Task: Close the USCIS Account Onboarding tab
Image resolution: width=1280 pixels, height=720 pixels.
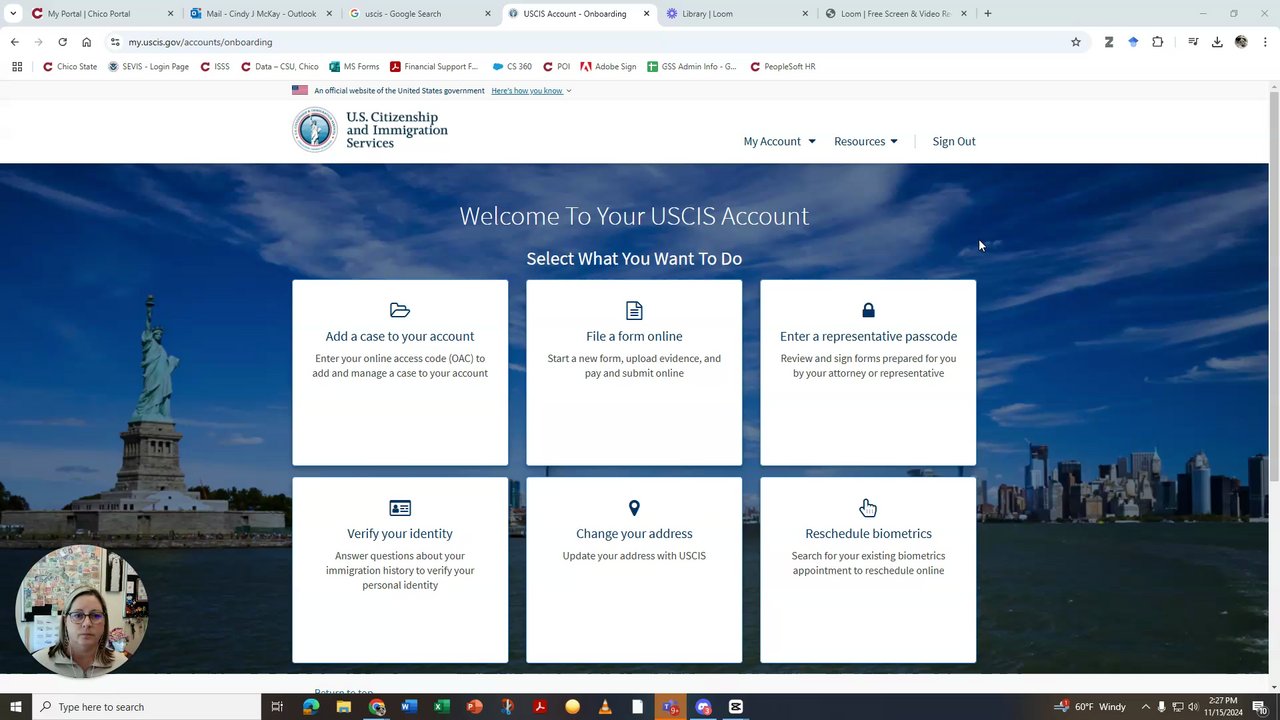Action: click(646, 14)
